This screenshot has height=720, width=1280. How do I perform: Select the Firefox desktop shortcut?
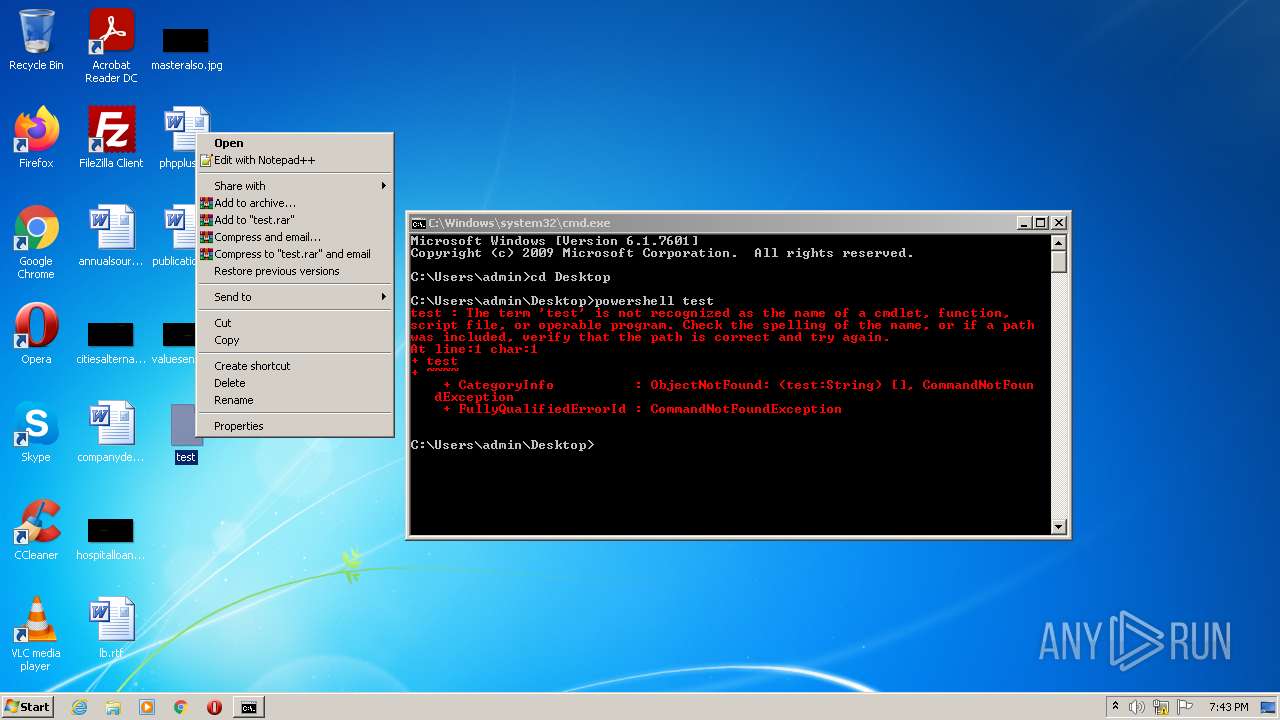pyautogui.click(x=36, y=137)
